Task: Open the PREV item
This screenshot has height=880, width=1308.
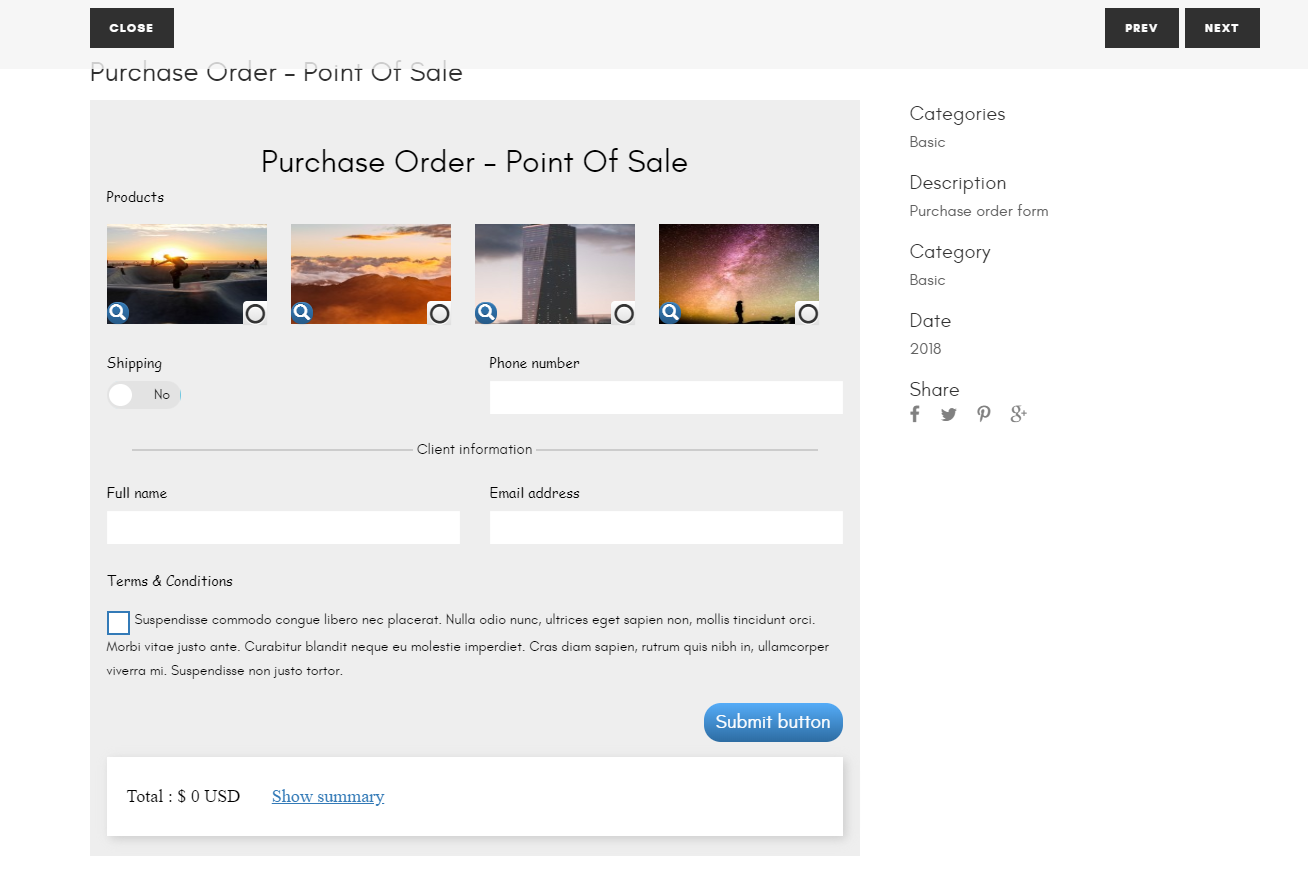Action: [x=1141, y=27]
